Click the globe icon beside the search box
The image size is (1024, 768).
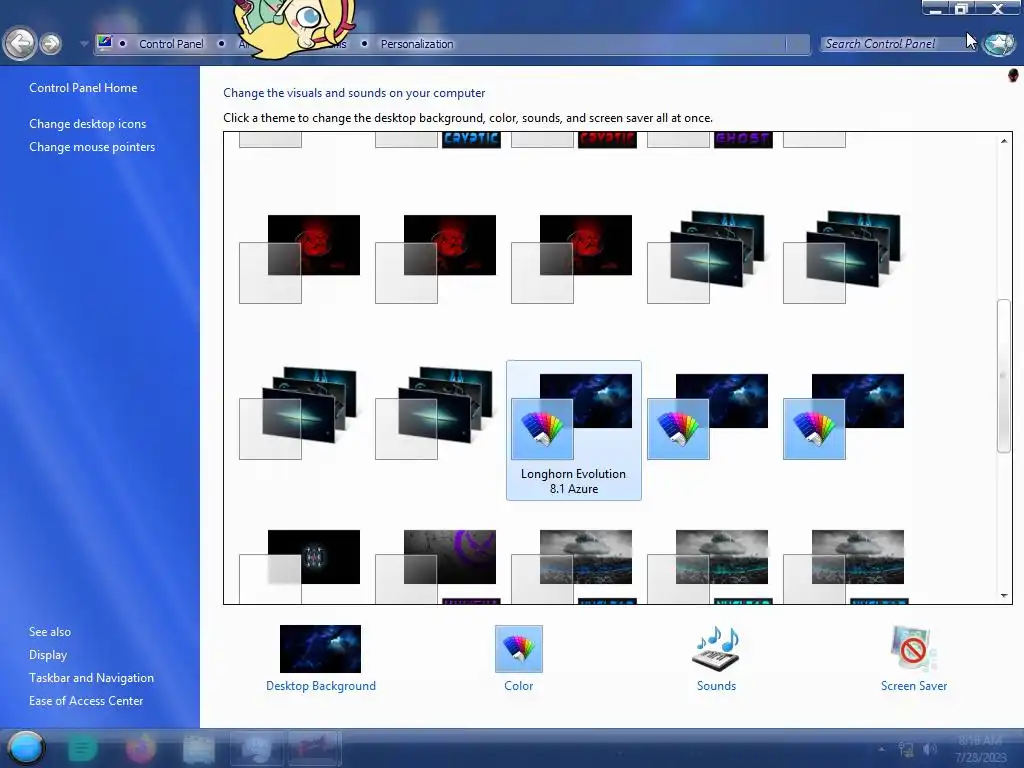click(x=999, y=44)
